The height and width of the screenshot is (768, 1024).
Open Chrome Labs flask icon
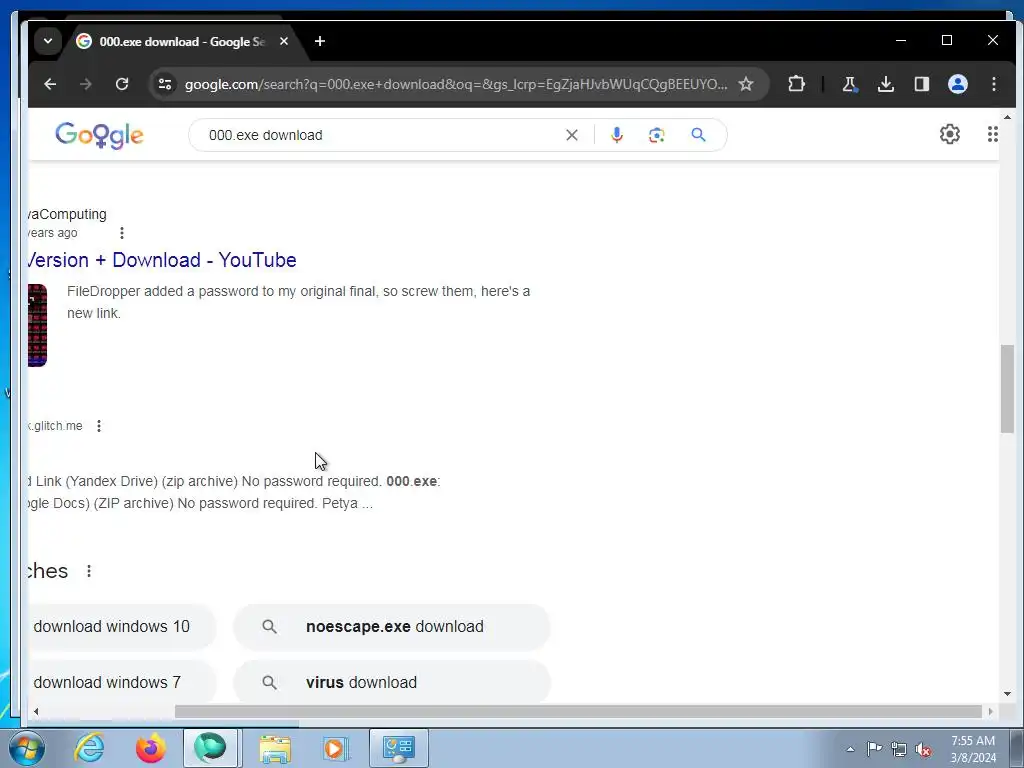tap(850, 84)
